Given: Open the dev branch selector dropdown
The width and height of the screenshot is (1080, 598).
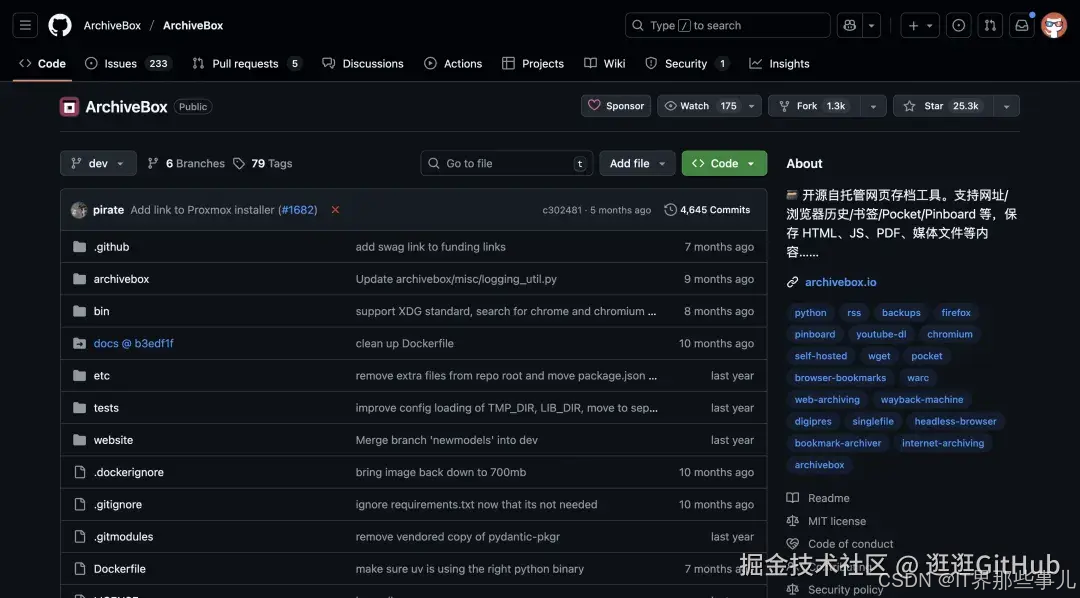Looking at the screenshot, I should click(x=98, y=163).
